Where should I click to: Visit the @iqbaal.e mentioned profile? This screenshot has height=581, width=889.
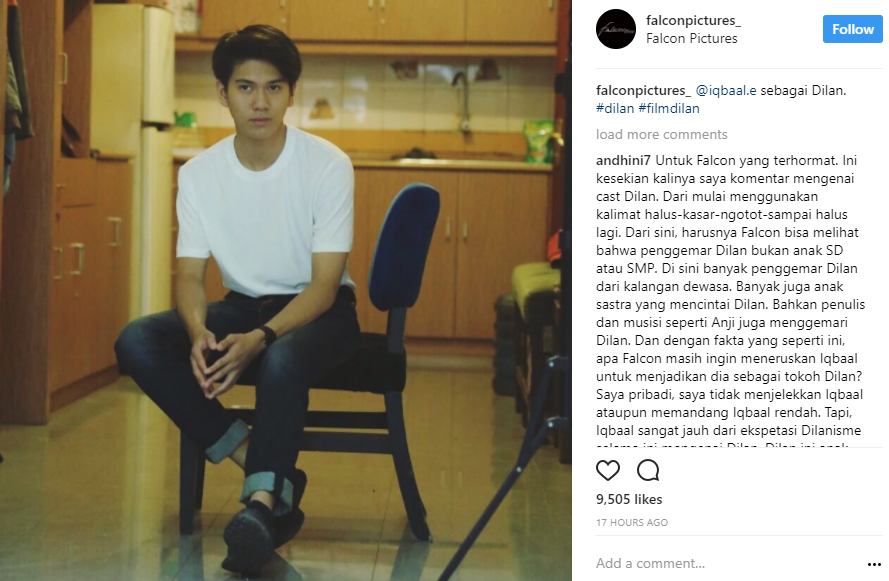[726, 90]
